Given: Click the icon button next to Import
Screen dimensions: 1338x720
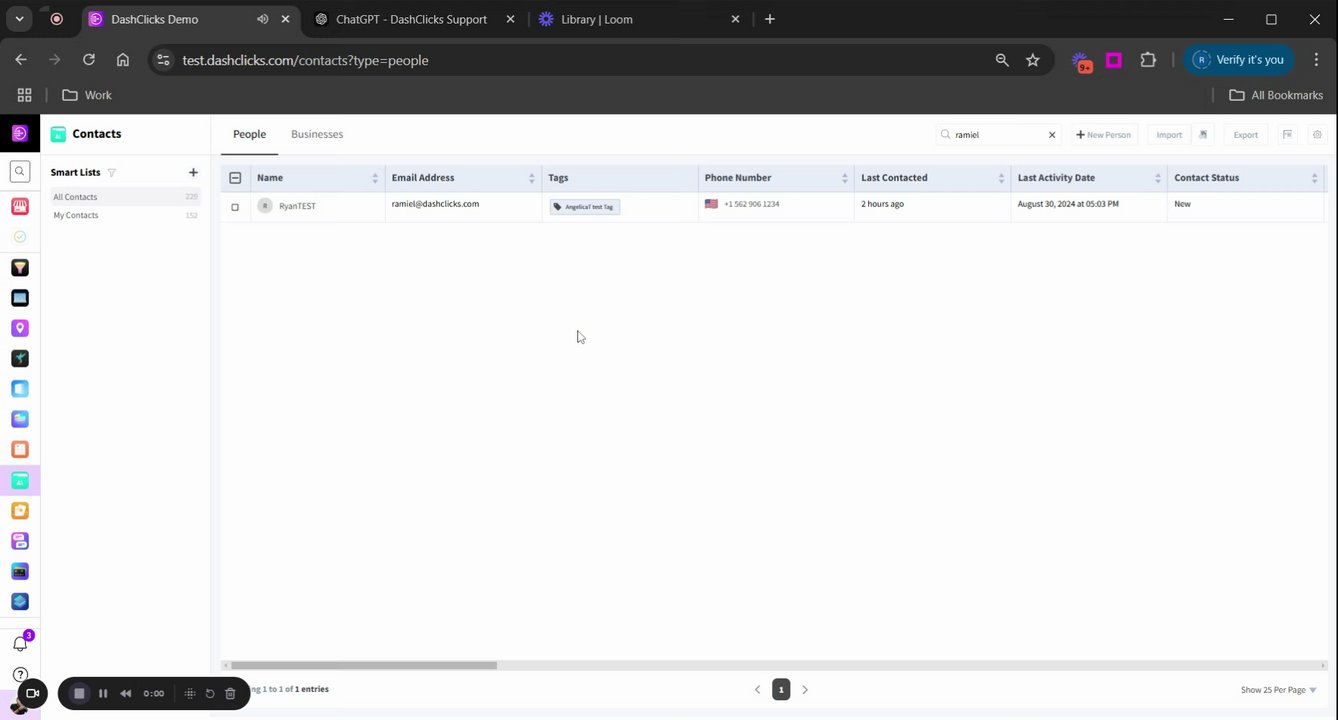Looking at the screenshot, I should (1203, 134).
